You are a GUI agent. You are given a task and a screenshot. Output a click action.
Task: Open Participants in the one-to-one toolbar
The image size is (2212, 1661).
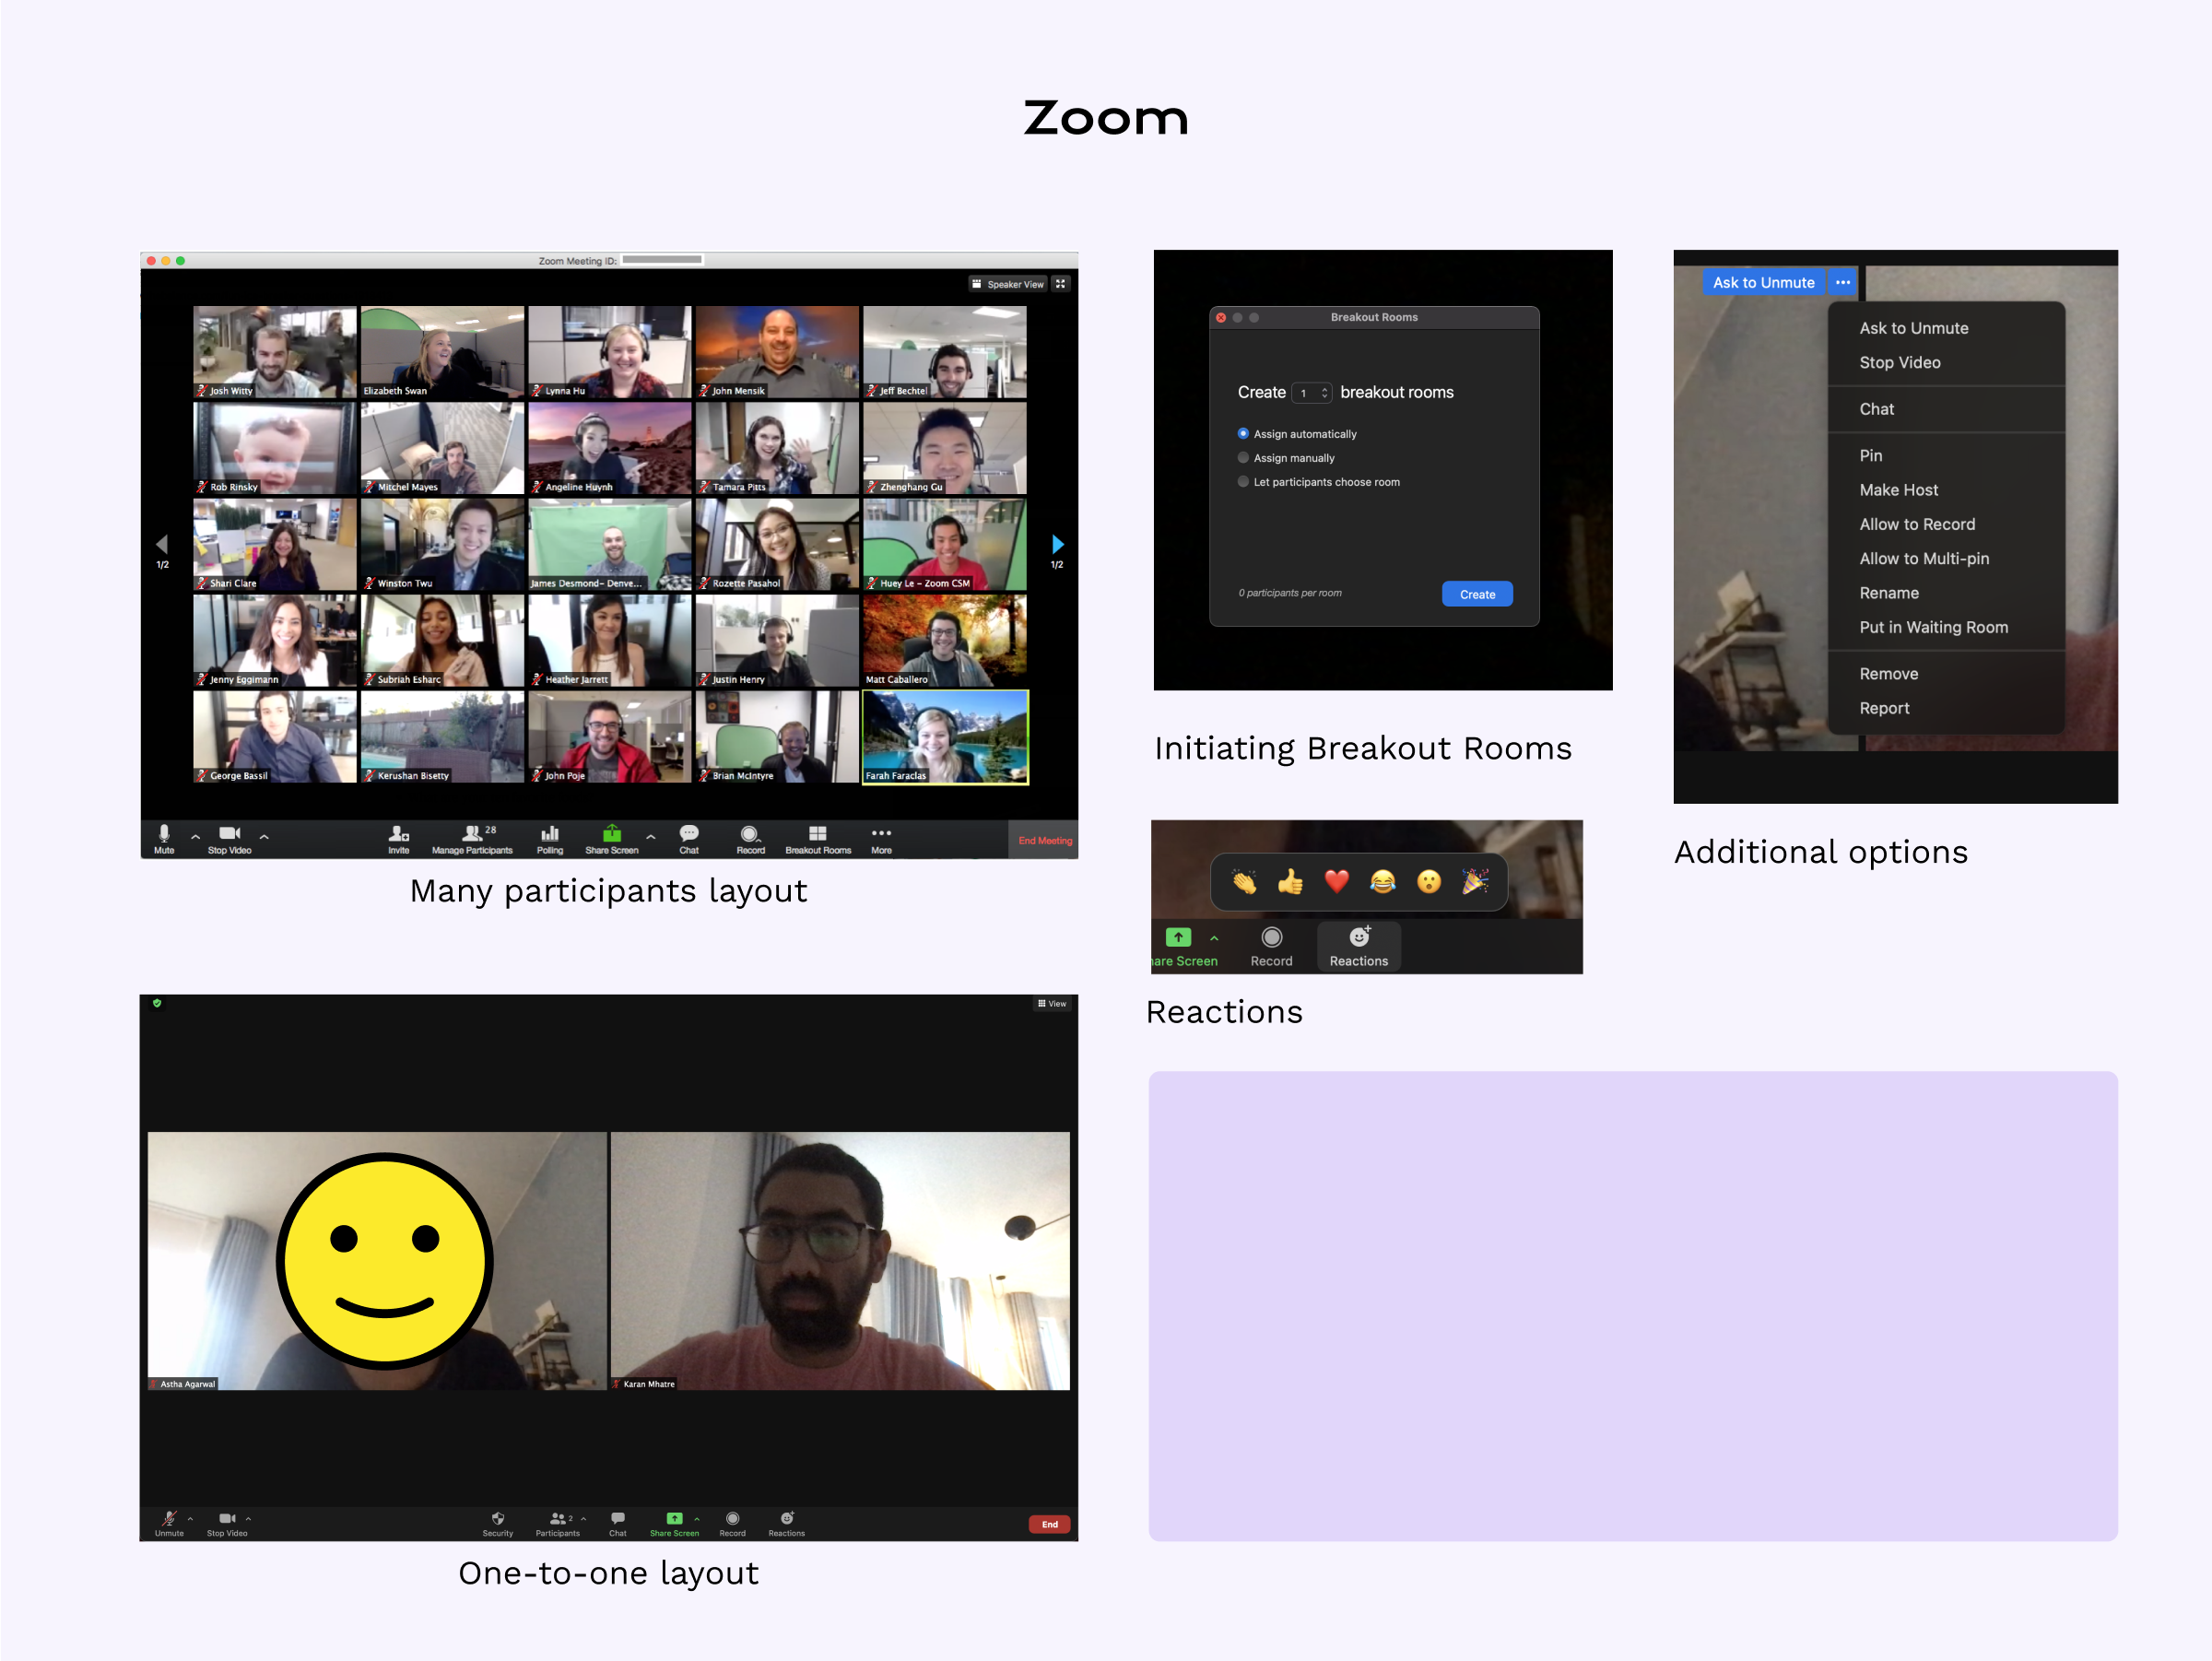pos(557,1523)
